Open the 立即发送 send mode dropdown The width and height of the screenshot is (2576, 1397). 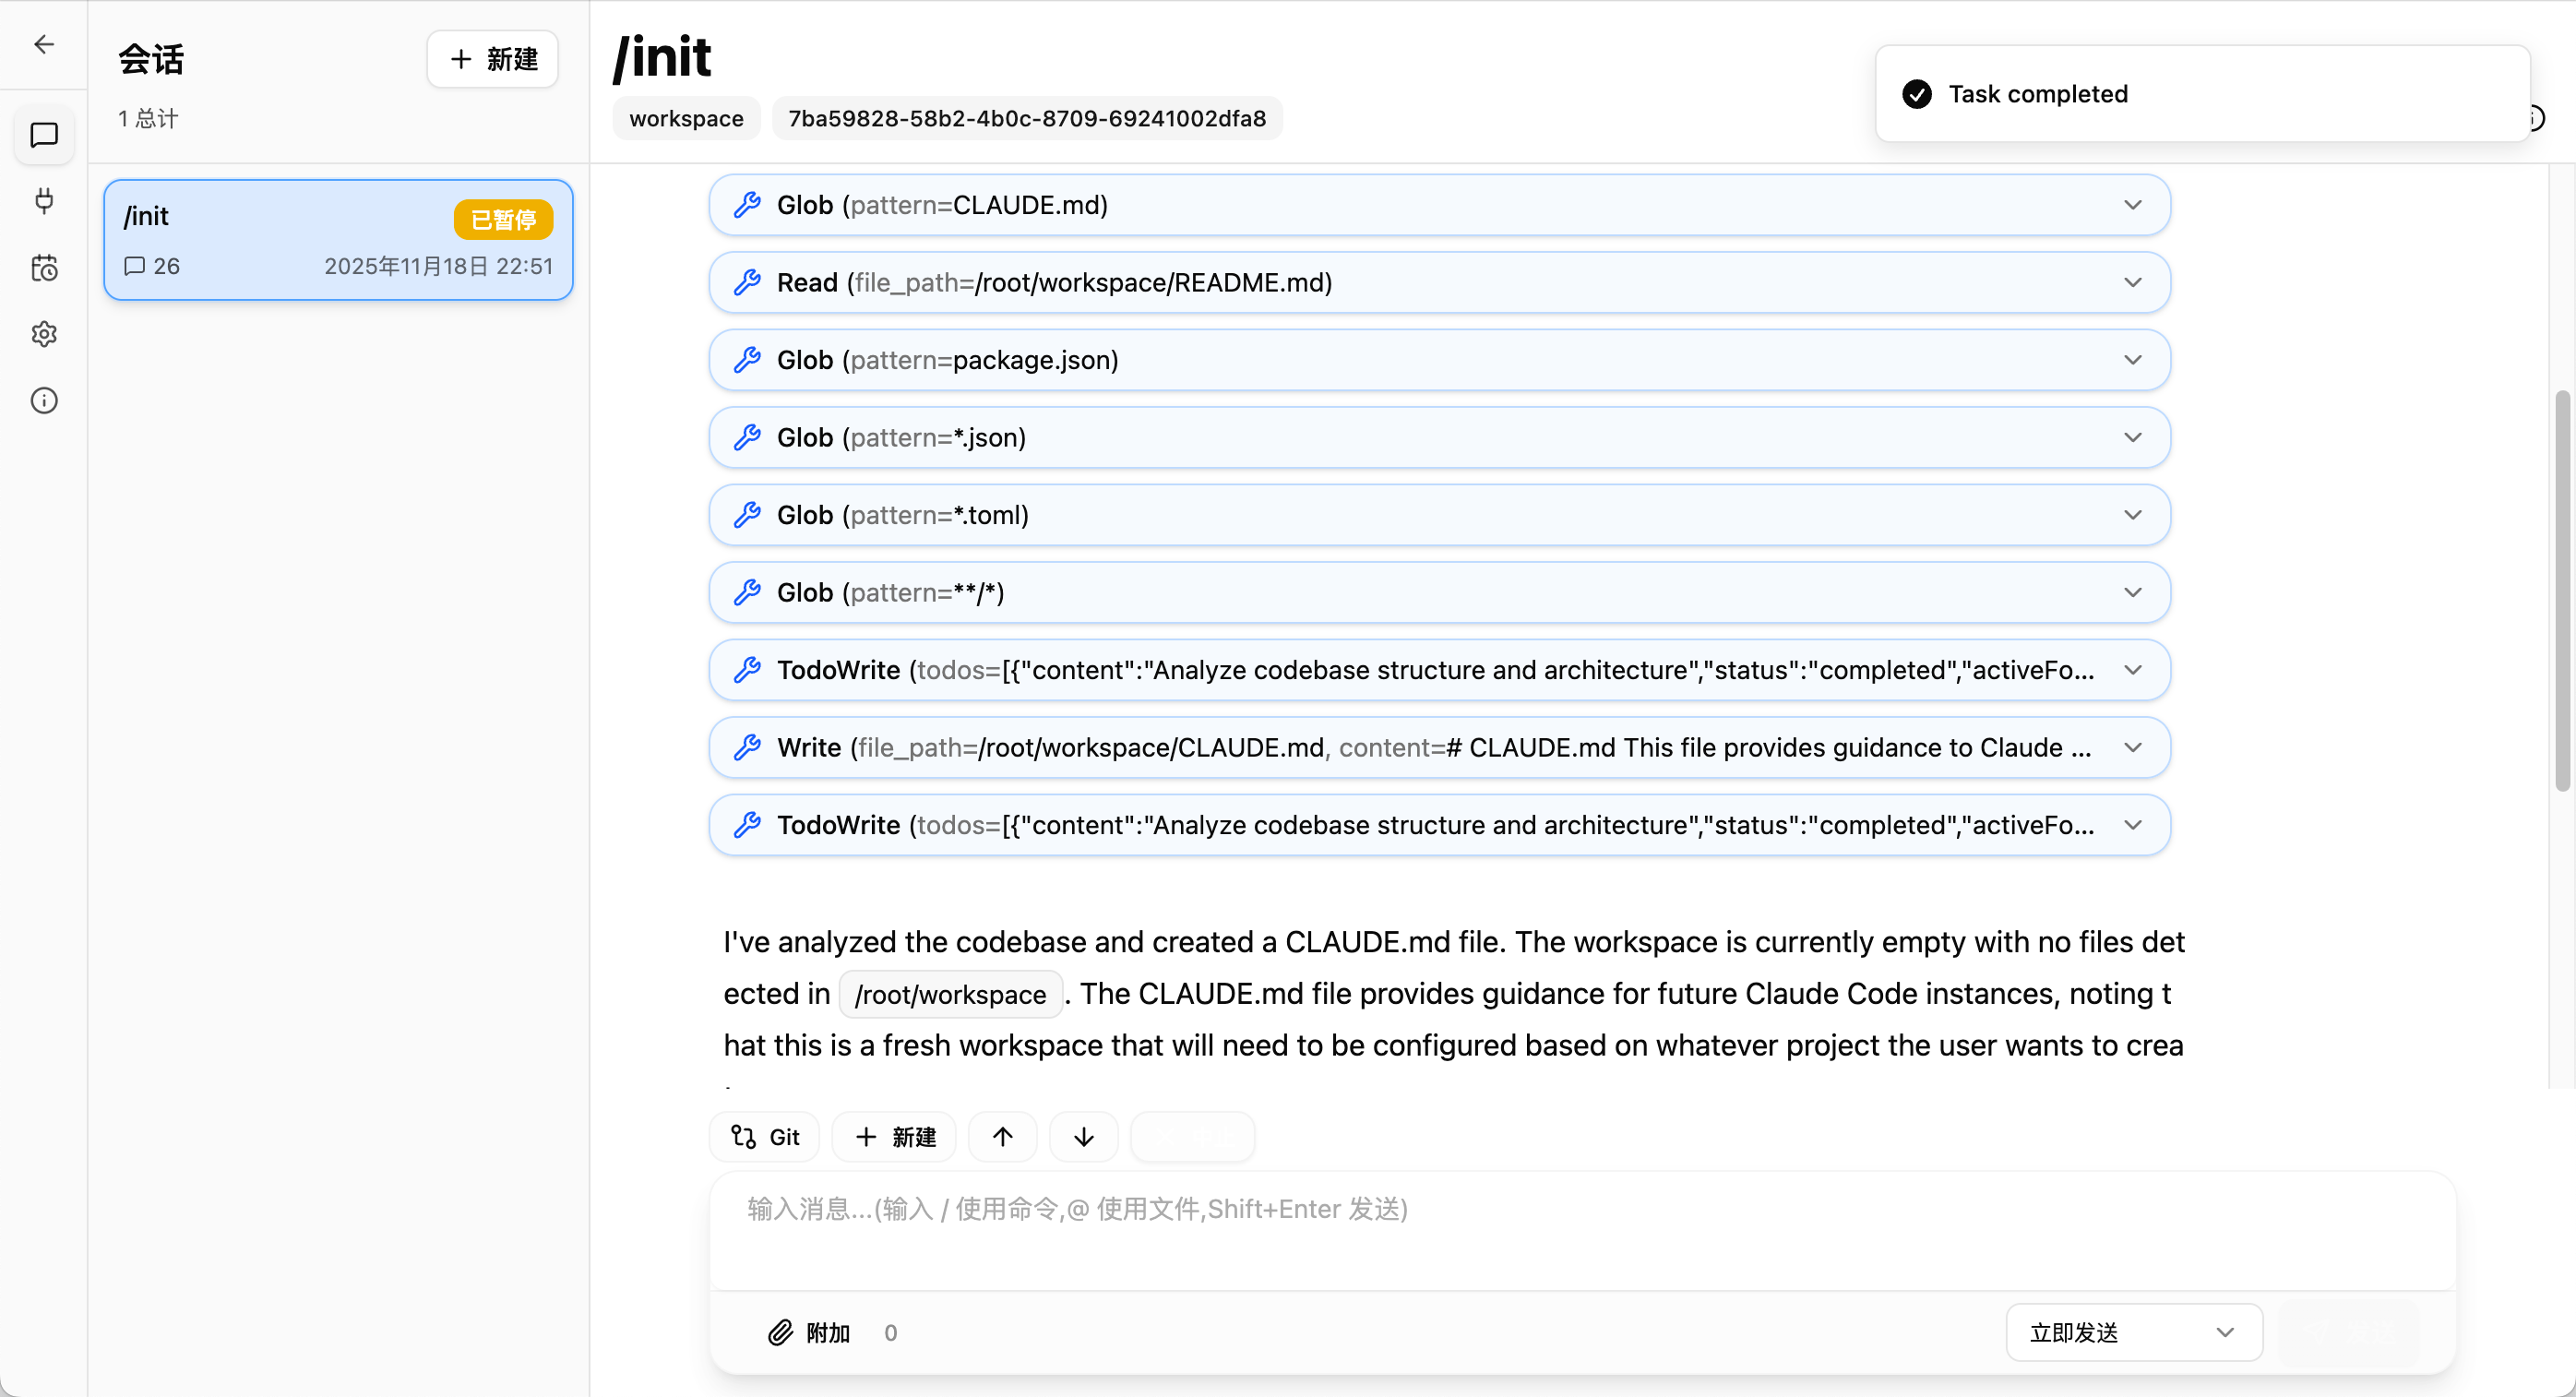[2134, 1332]
